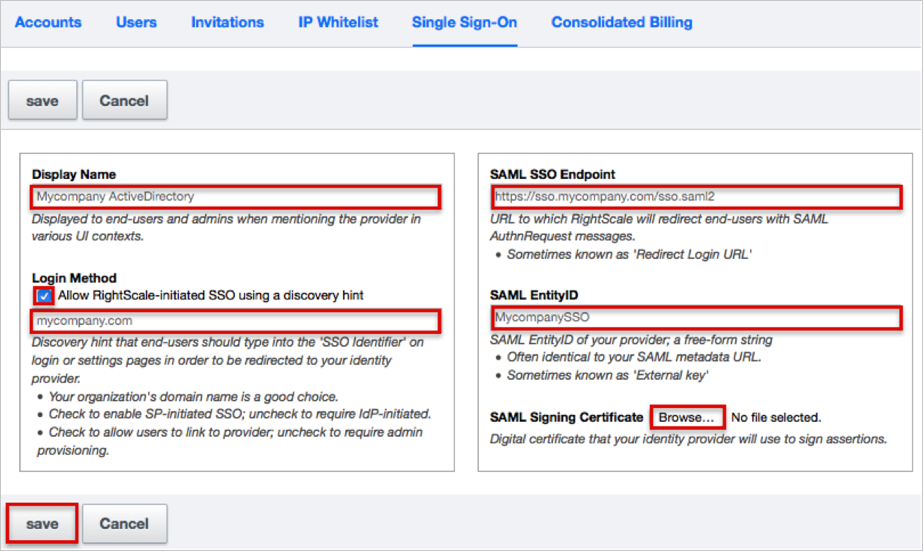Open the Accounts tab
This screenshot has width=923, height=551.
coord(48,22)
